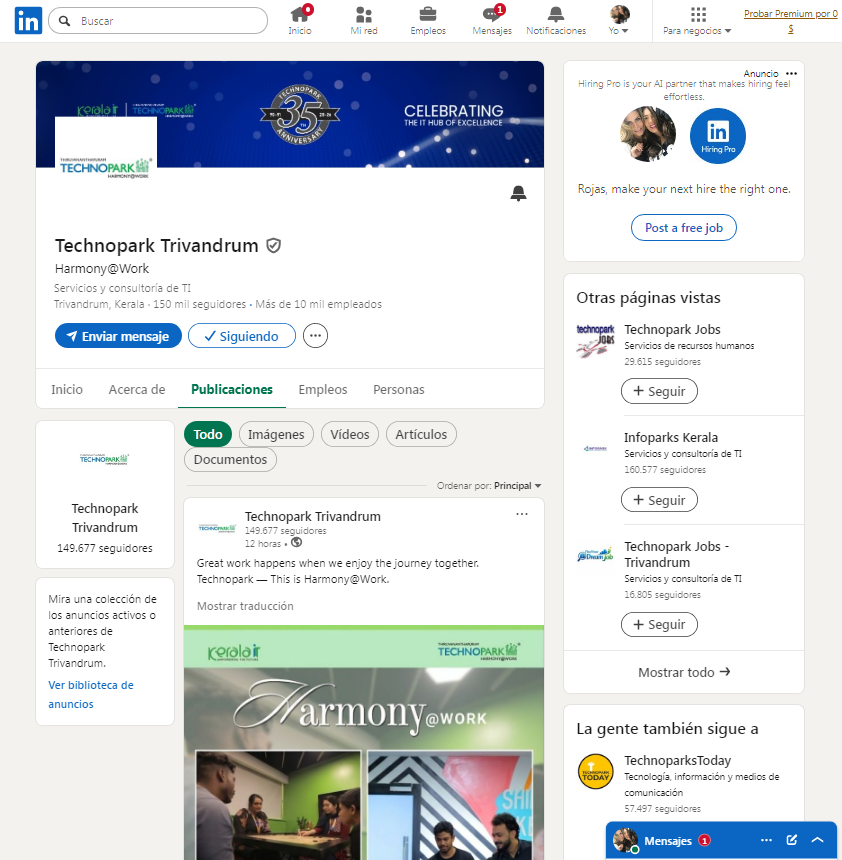
Task: Click the Technopark Jobs logo
Action: [x=595, y=341]
